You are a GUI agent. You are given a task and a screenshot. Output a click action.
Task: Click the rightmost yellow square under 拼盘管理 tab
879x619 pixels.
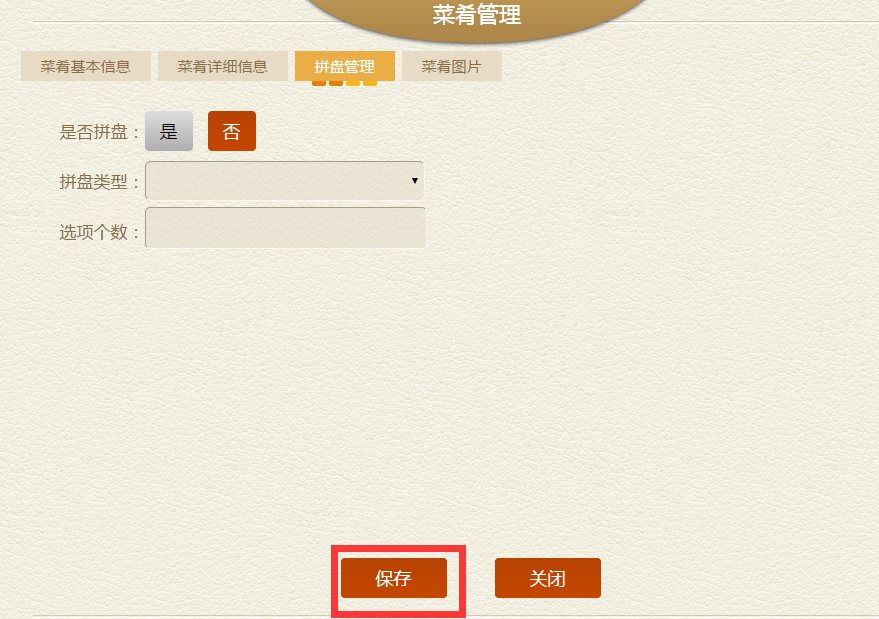tap(370, 83)
